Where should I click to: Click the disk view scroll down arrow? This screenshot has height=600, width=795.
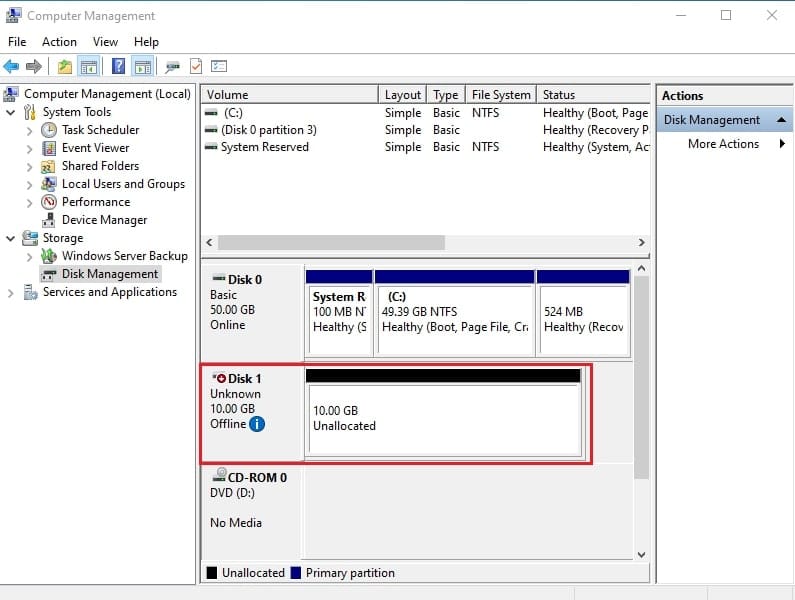pyautogui.click(x=641, y=554)
